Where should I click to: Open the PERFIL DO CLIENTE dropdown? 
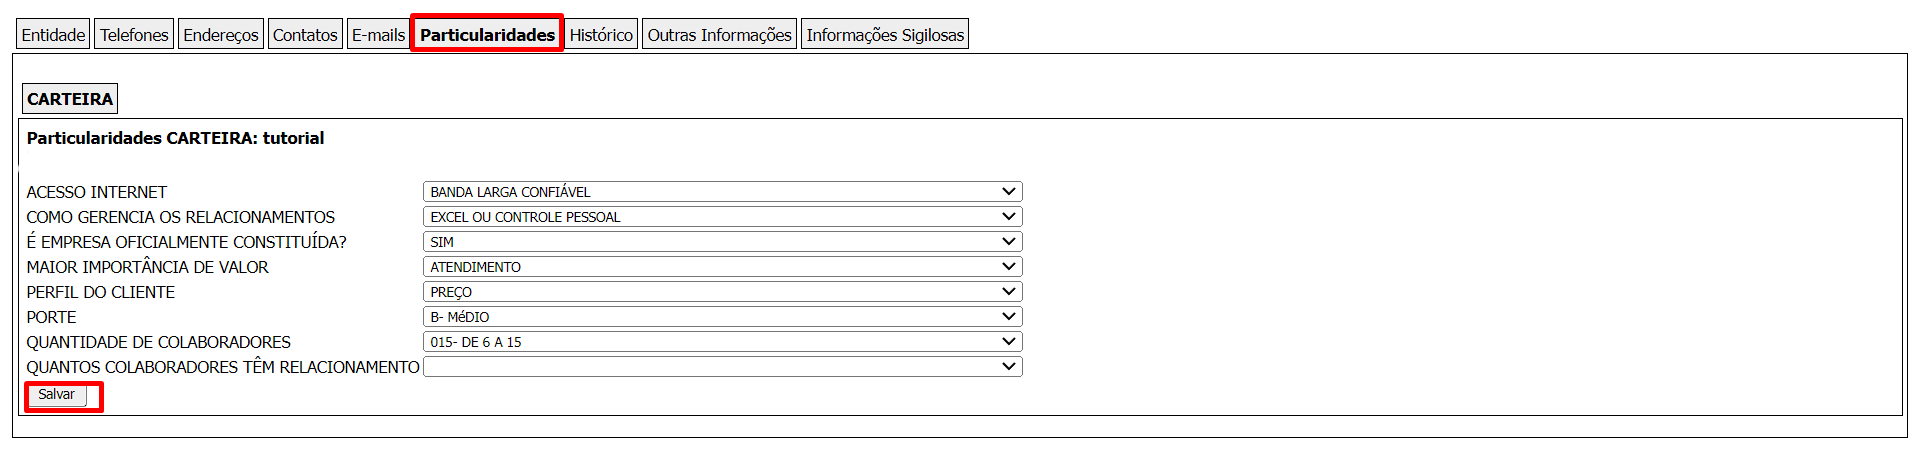pos(722,292)
